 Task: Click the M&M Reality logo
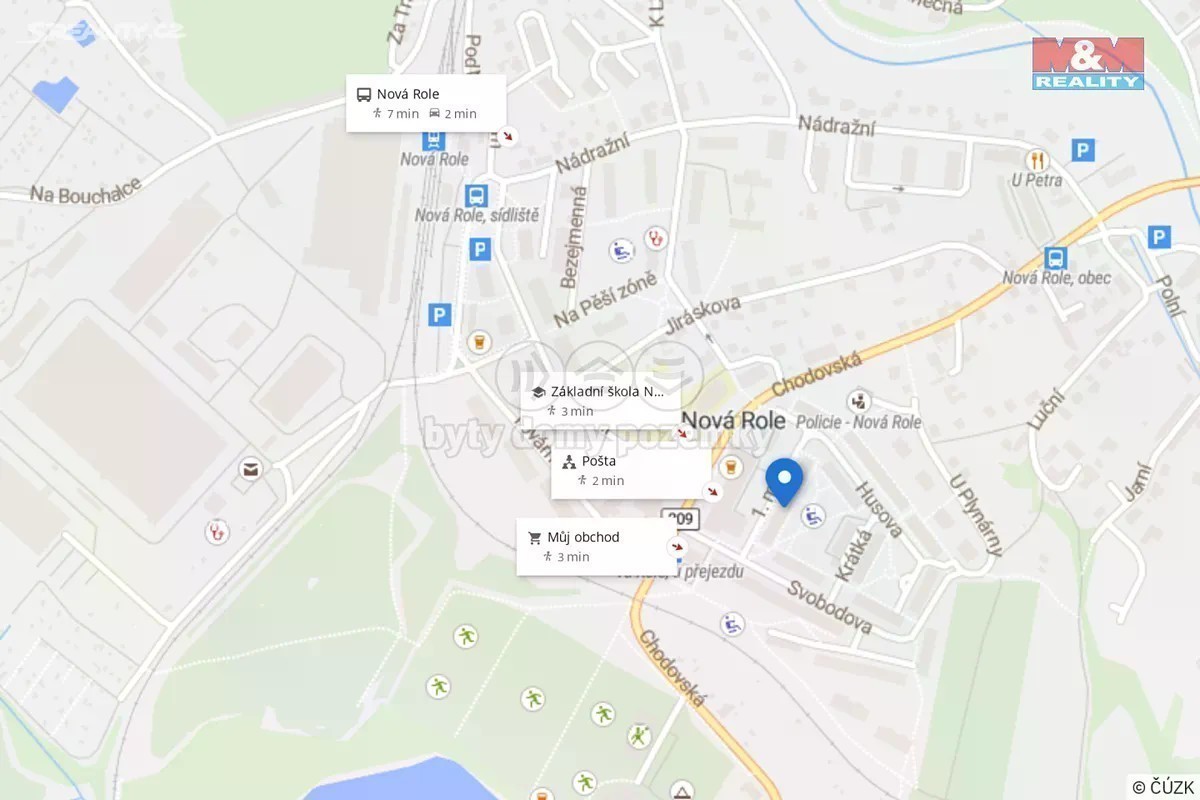[1088, 64]
